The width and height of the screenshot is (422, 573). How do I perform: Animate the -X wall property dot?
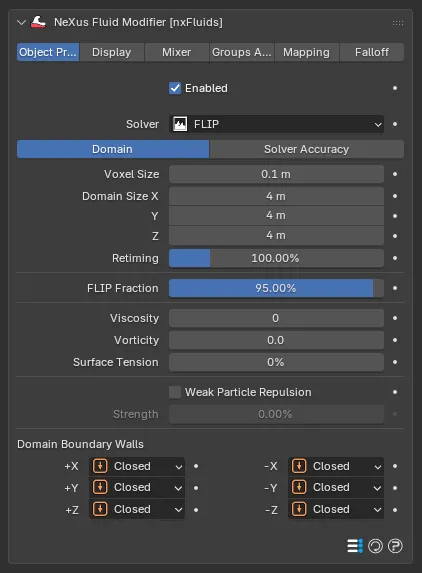(x=395, y=466)
